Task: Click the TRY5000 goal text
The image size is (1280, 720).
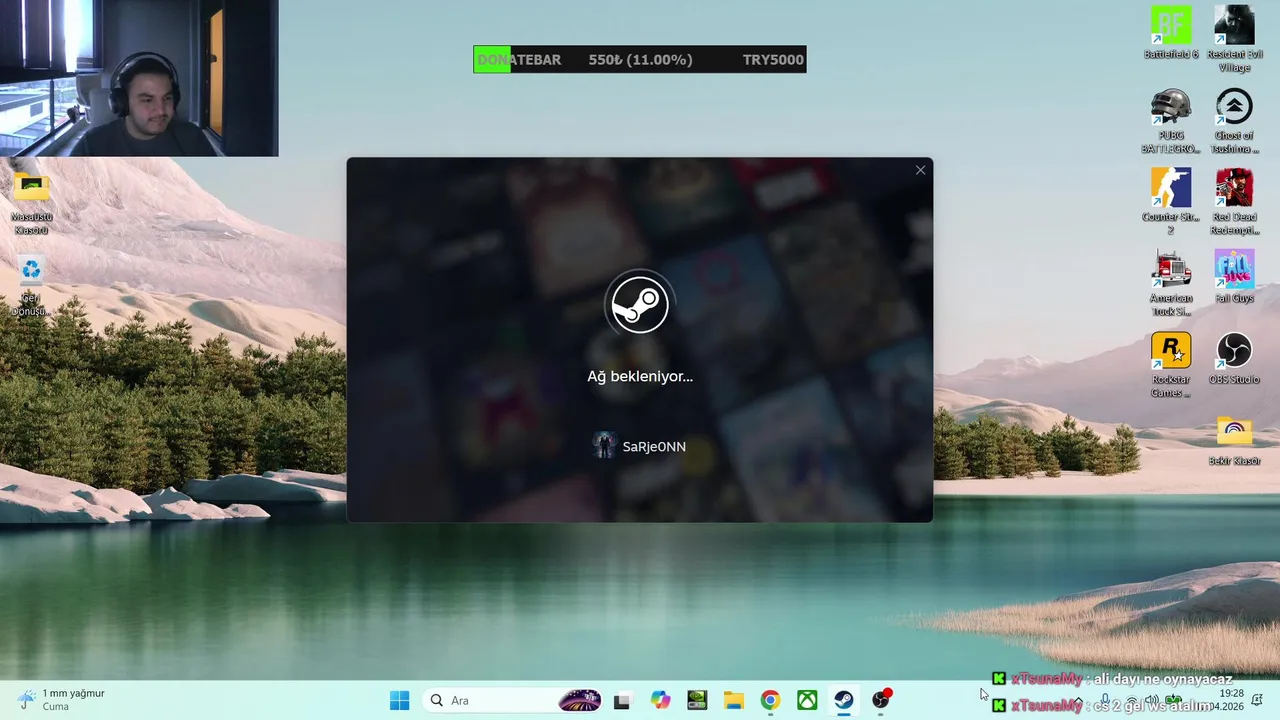Action: tap(773, 60)
